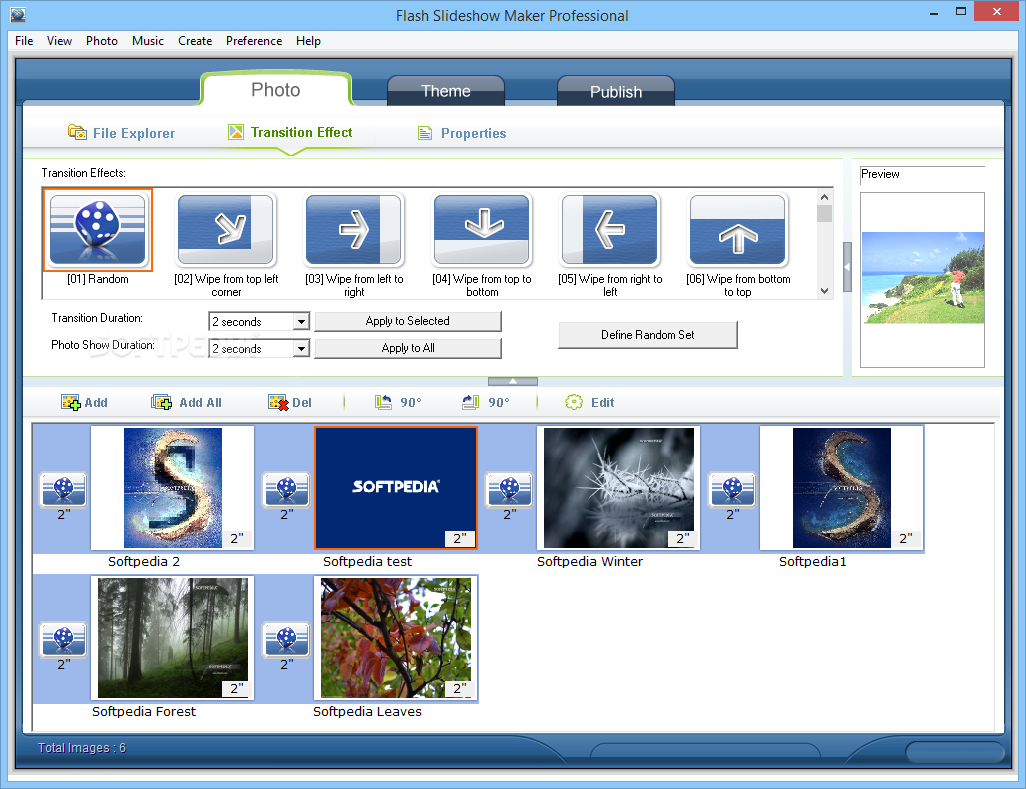Click transition dice icon before Softpedia test
Screen dimensions: 1026x789
pos(286,490)
